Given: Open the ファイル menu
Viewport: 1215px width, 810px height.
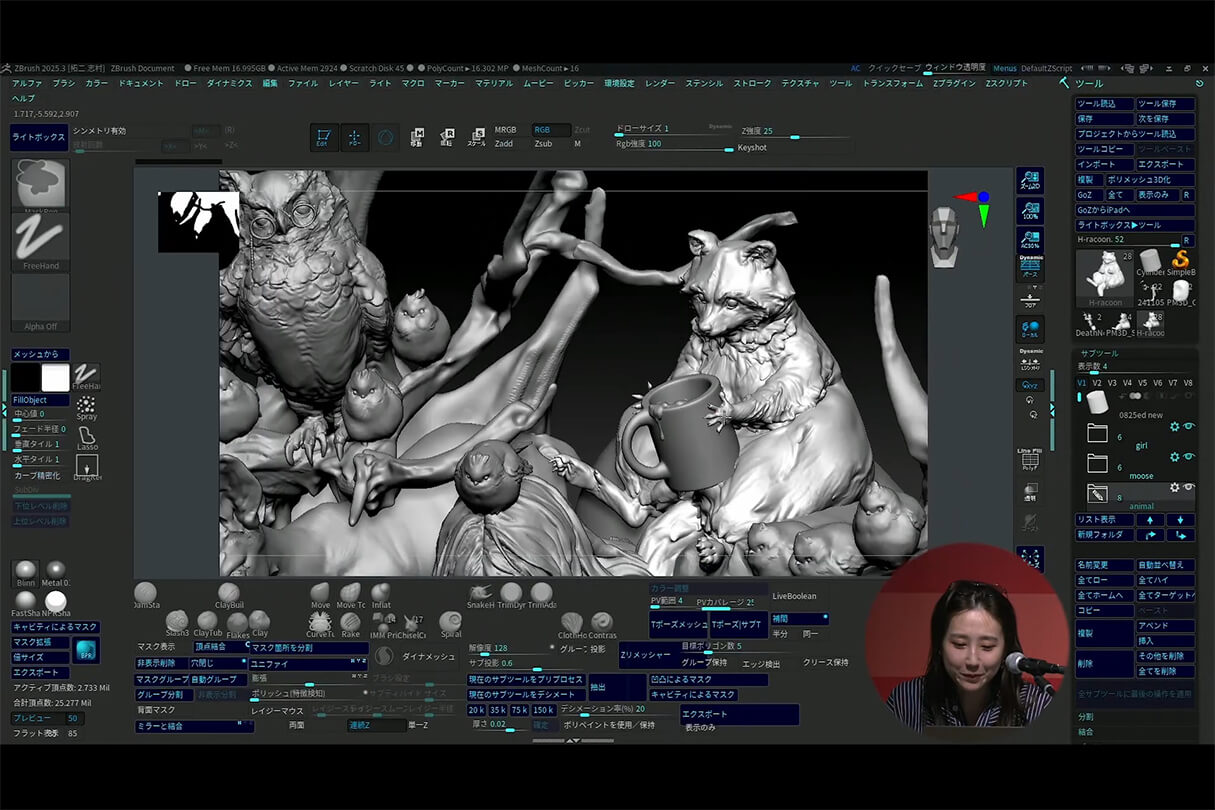Looking at the screenshot, I should tap(303, 84).
